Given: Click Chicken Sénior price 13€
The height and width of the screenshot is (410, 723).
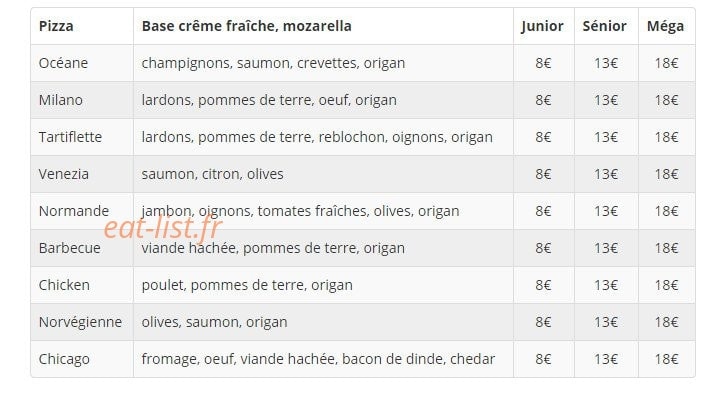Looking at the screenshot, I should click(x=606, y=285).
